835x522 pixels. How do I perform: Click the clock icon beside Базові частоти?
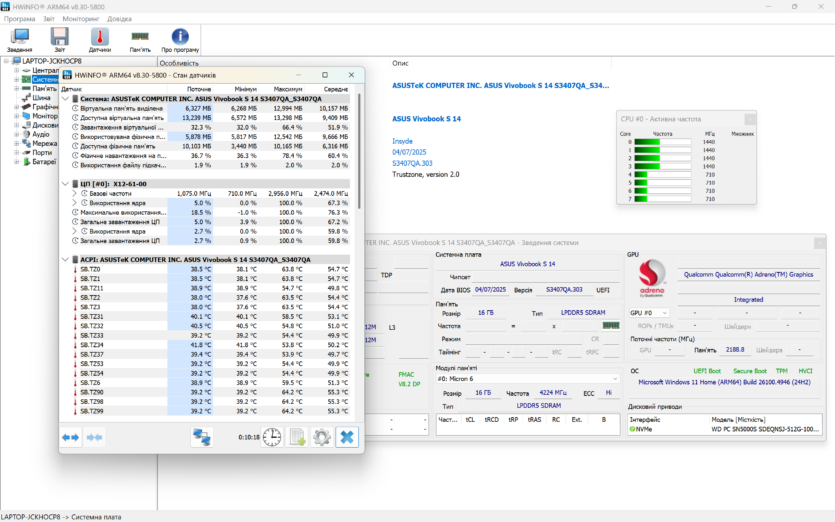coord(84,193)
